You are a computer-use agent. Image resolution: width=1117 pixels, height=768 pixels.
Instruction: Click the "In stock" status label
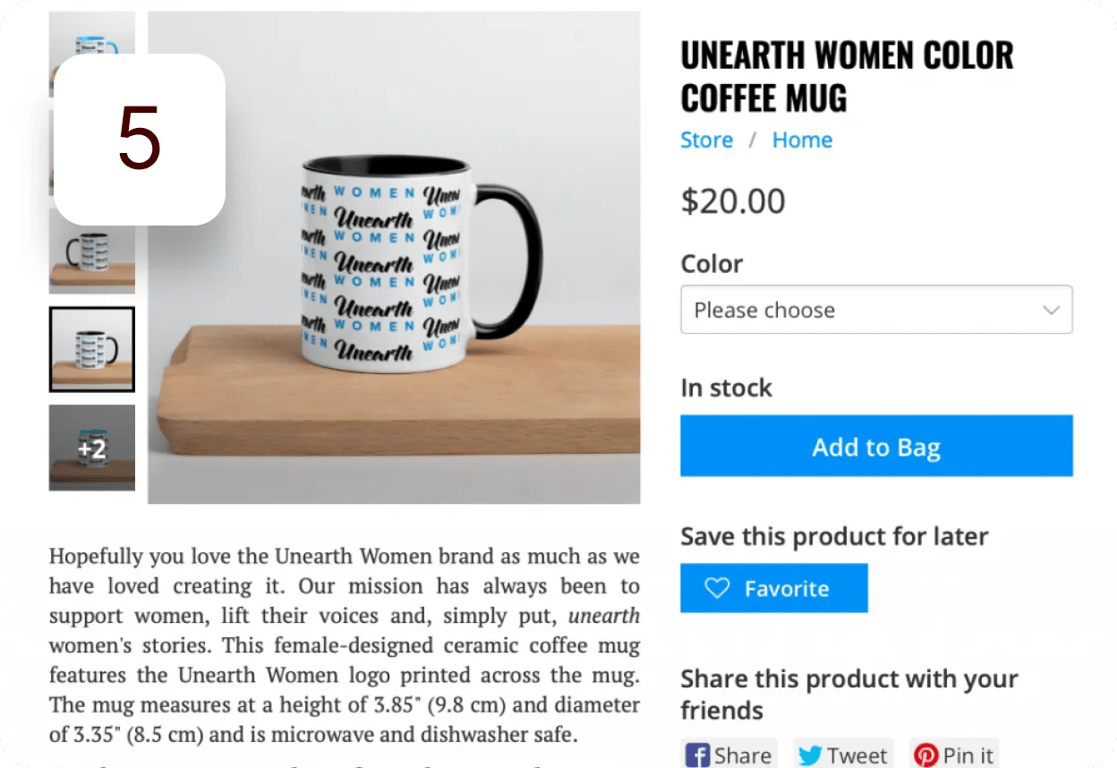[726, 388]
